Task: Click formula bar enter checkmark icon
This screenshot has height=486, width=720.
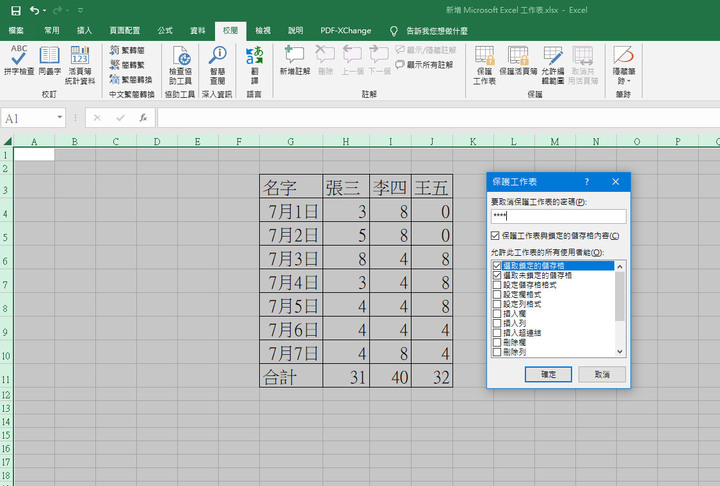Action: pos(120,118)
